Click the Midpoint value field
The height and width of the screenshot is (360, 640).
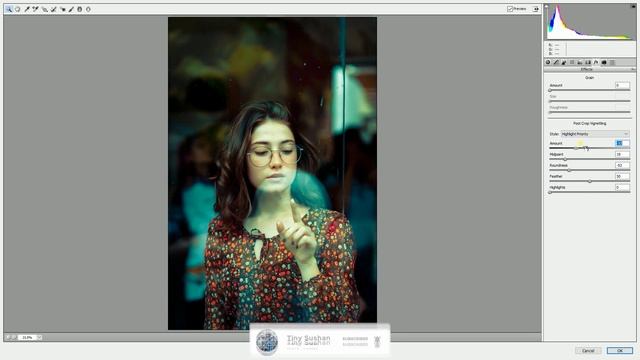(x=622, y=154)
